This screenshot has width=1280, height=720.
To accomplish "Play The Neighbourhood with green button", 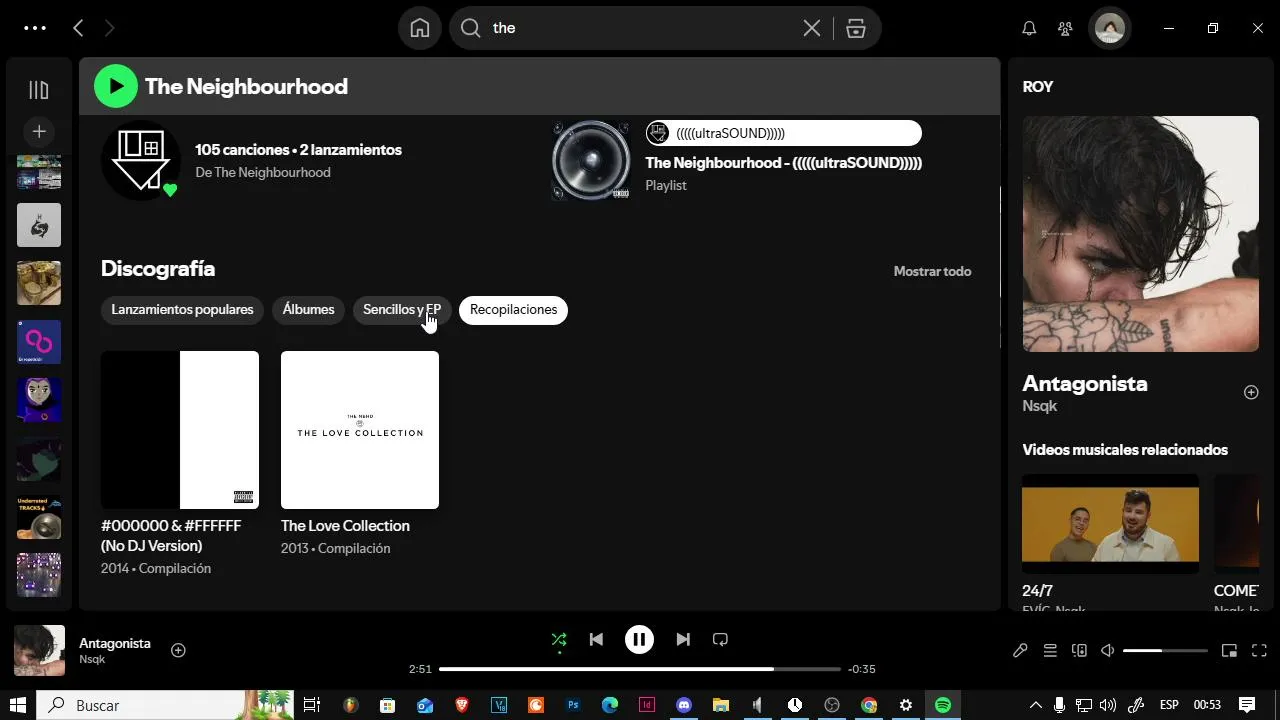I will [x=116, y=86].
